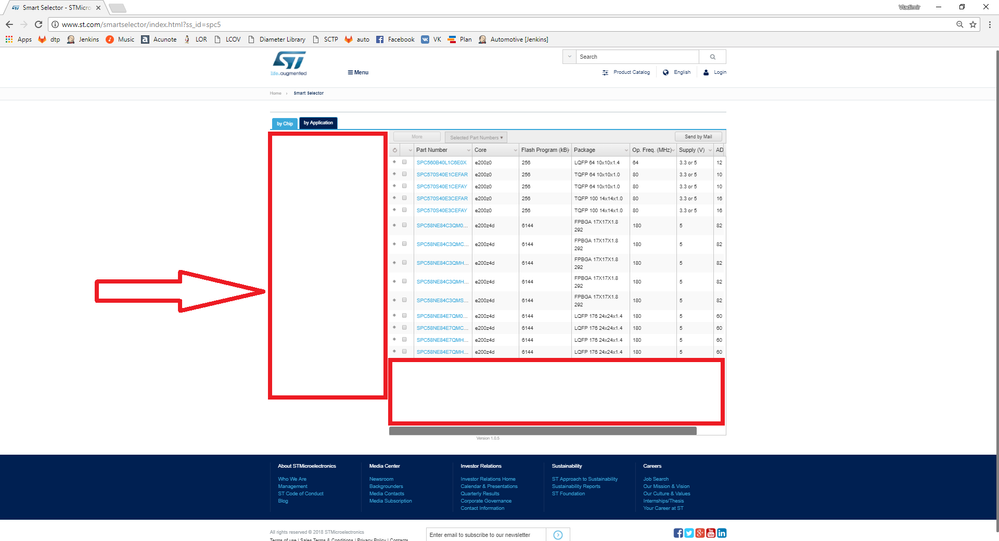
Task: Open Investor Relations Home footer link
Action: pos(488,479)
